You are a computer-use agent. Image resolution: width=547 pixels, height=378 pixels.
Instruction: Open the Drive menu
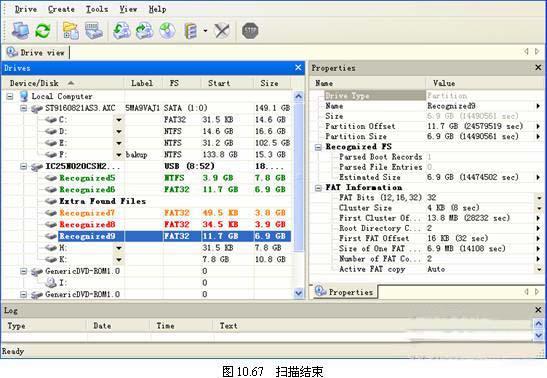coord(26,9)
